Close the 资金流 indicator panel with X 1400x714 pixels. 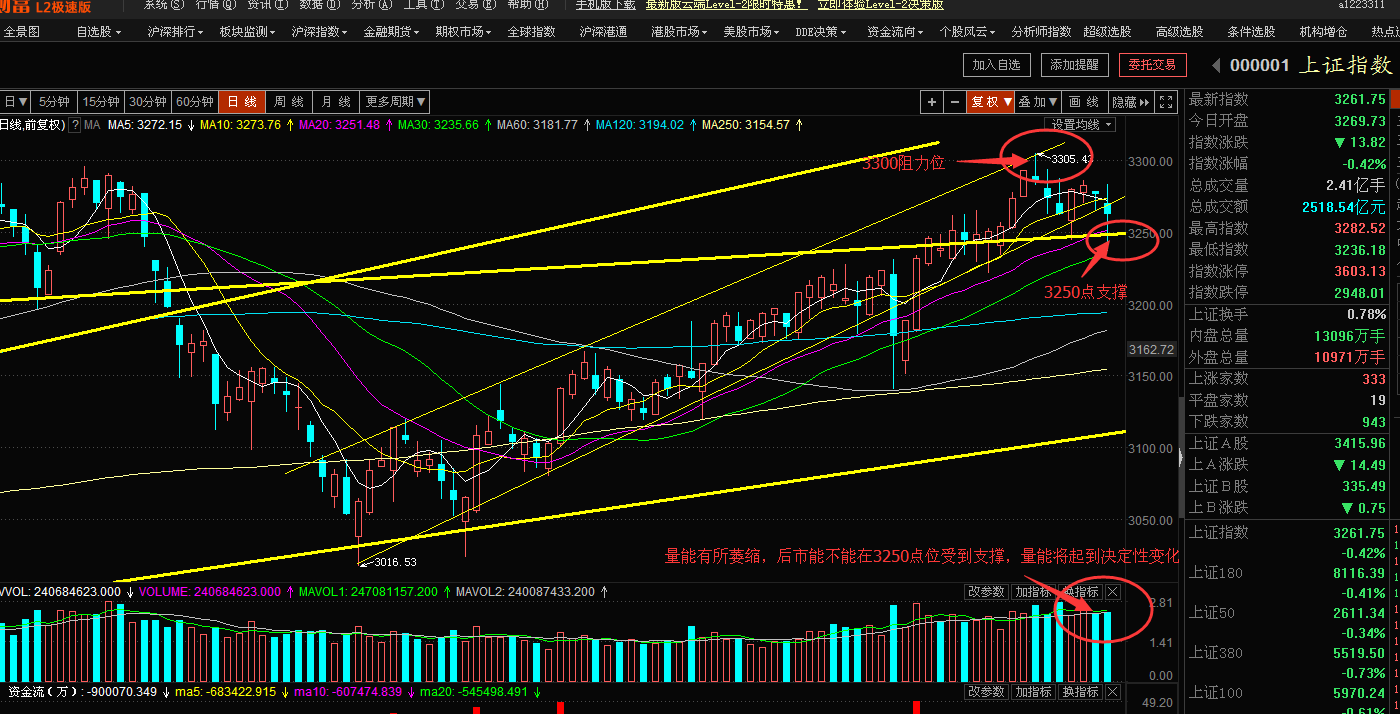pos(1113,692)
